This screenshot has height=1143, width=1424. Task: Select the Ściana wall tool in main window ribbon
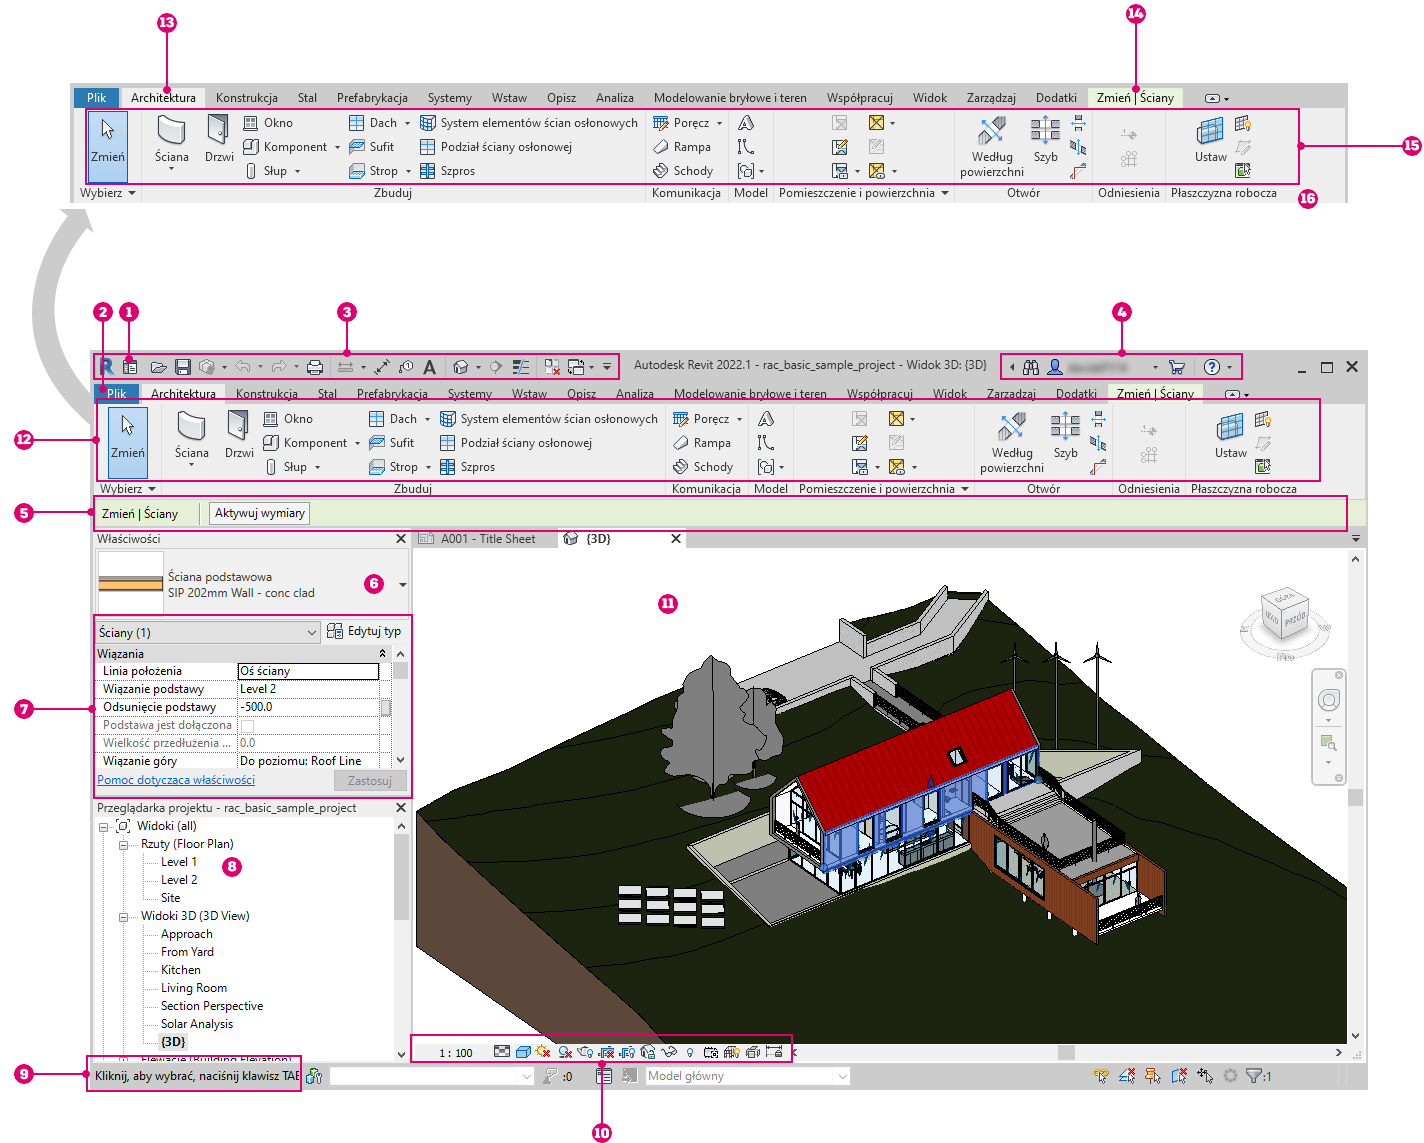192,437
